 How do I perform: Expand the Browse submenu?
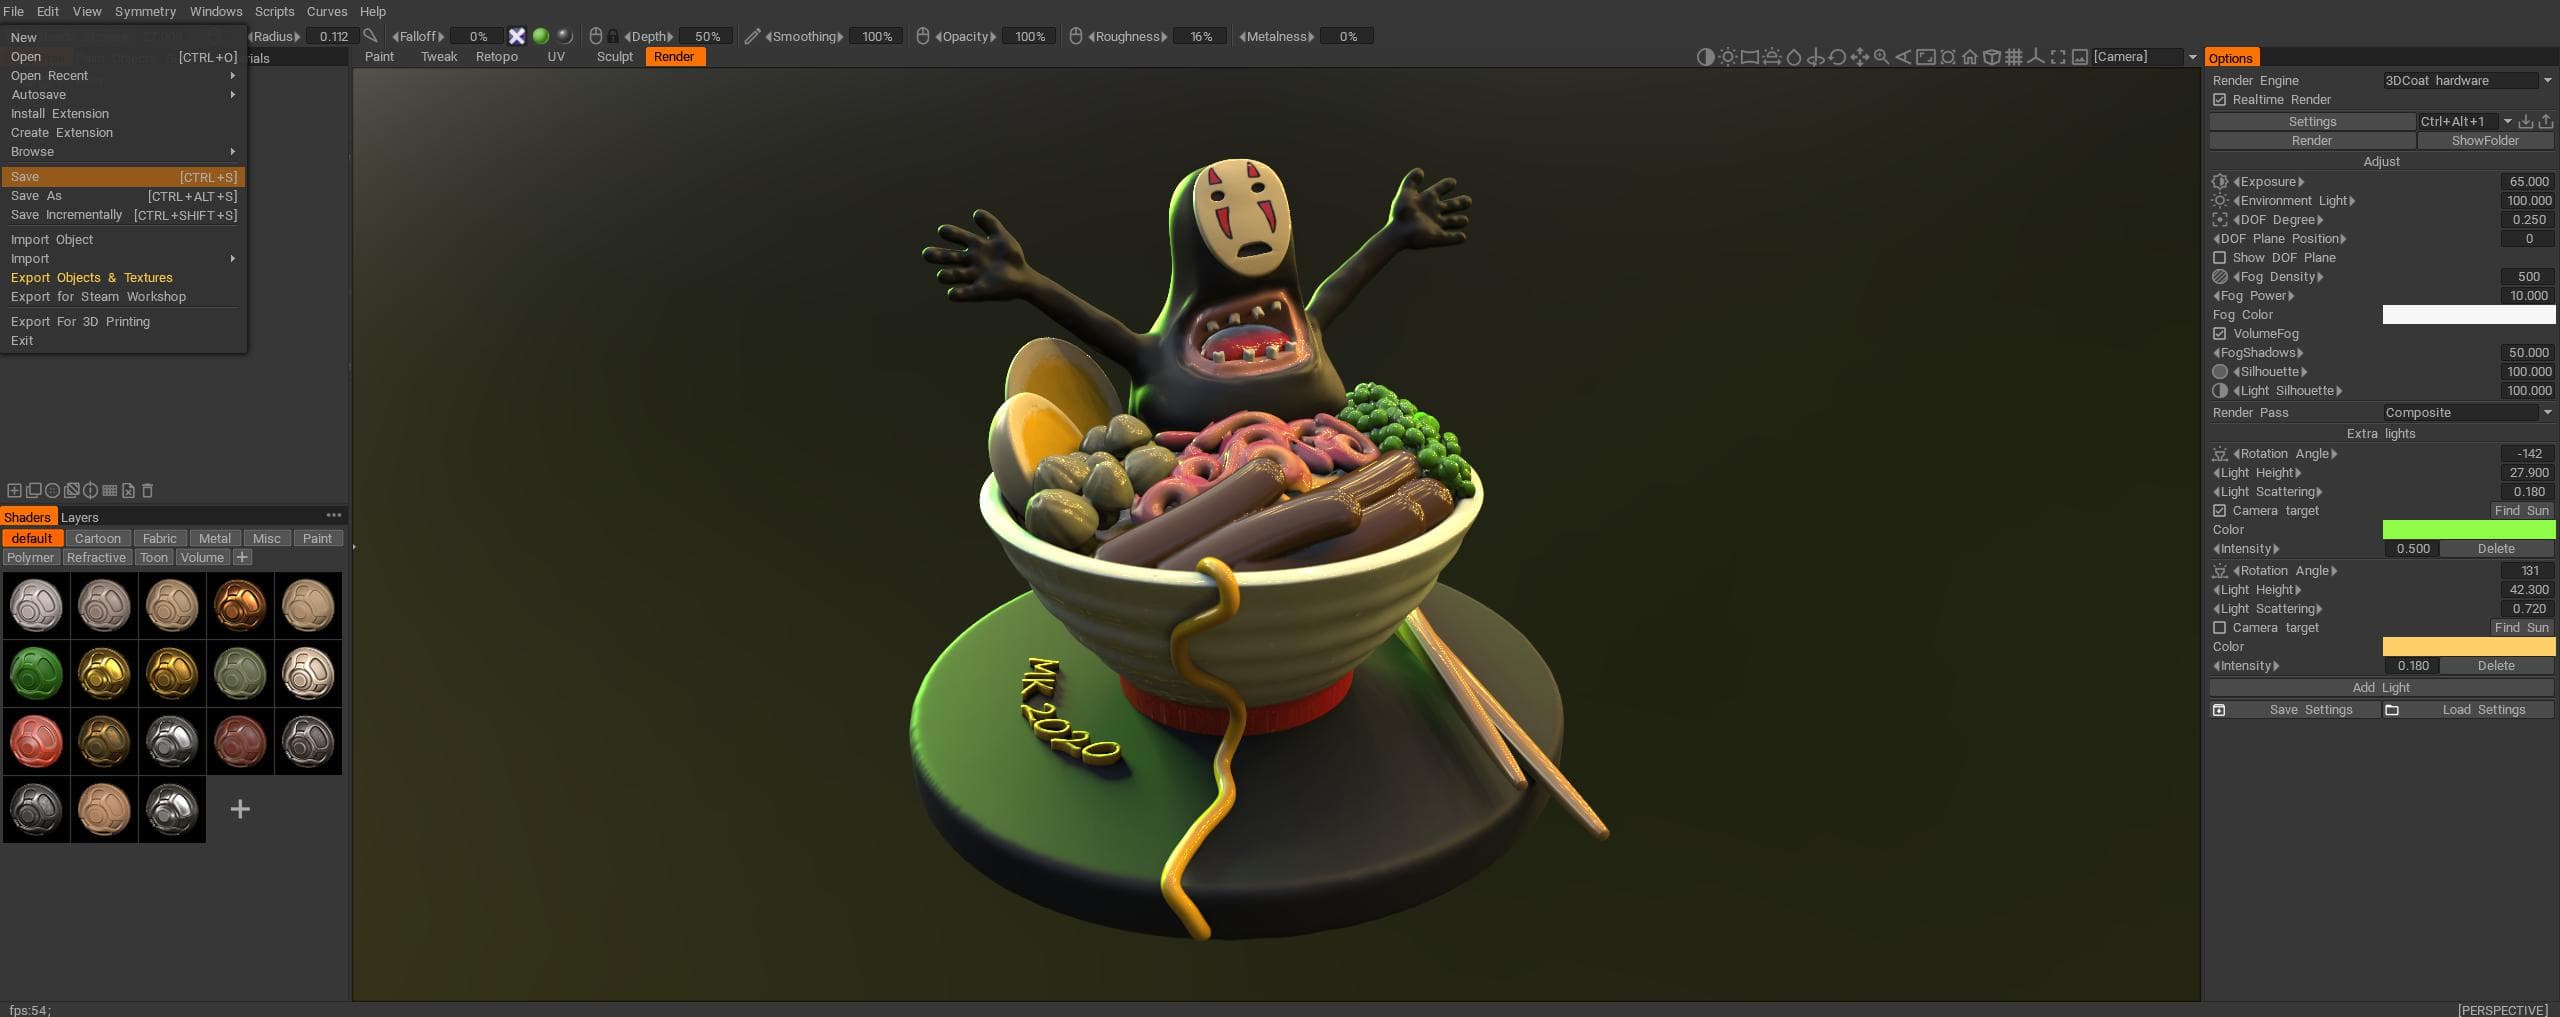(122, 152)
